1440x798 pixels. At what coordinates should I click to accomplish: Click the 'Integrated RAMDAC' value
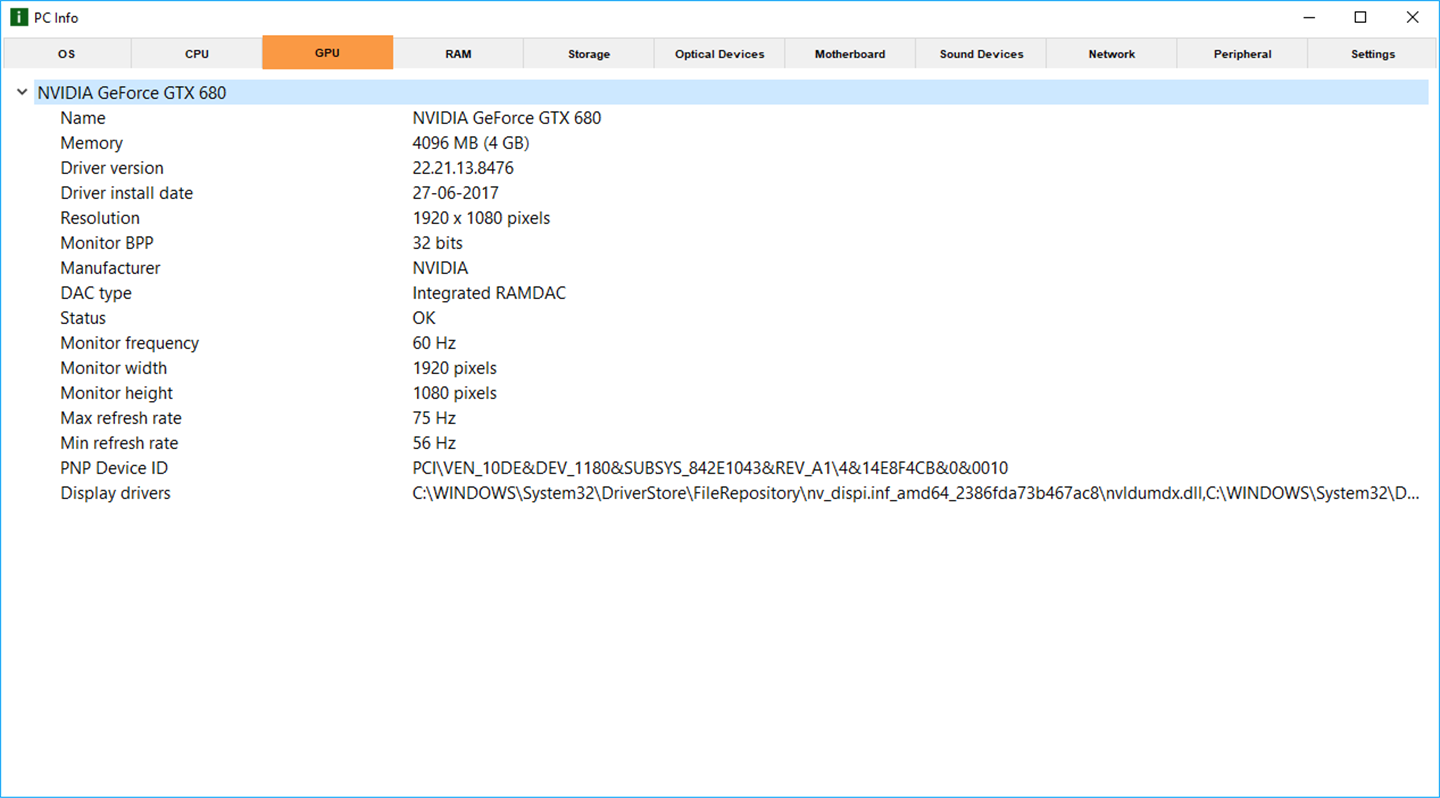click(x=489, y=293)
